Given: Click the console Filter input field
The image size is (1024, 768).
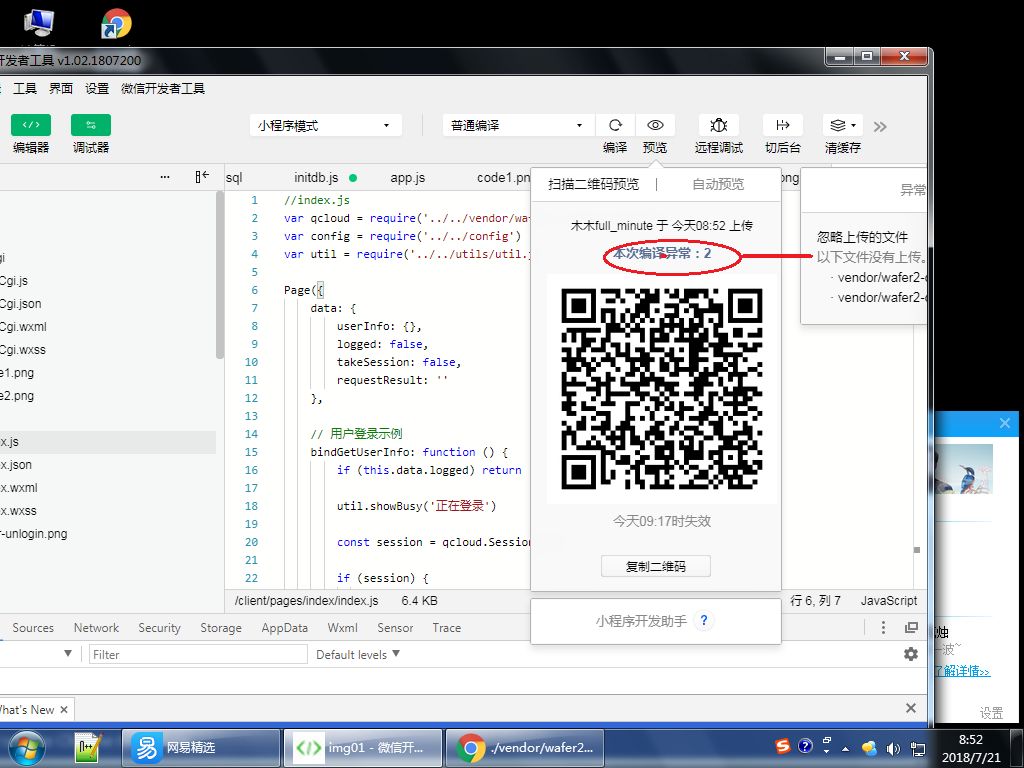Looking at the screenshot, I should 198,654.
